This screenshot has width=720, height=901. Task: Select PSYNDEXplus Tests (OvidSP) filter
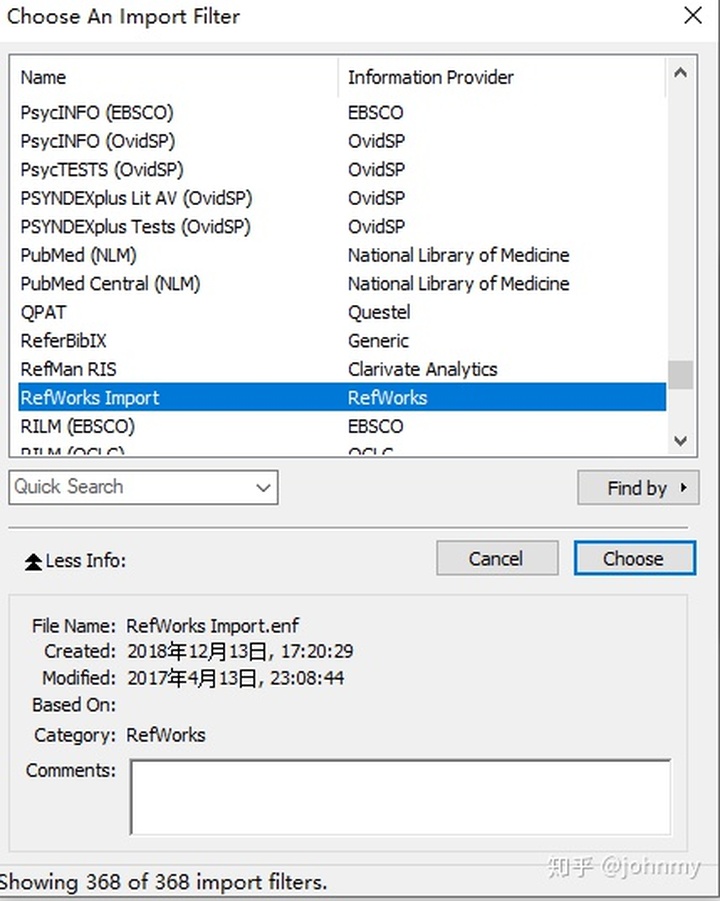coord(342,226)
